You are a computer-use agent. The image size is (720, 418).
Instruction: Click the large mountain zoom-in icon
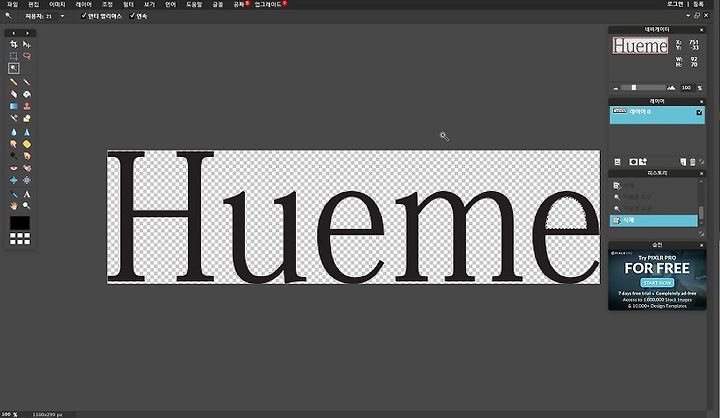pos(671,88)
